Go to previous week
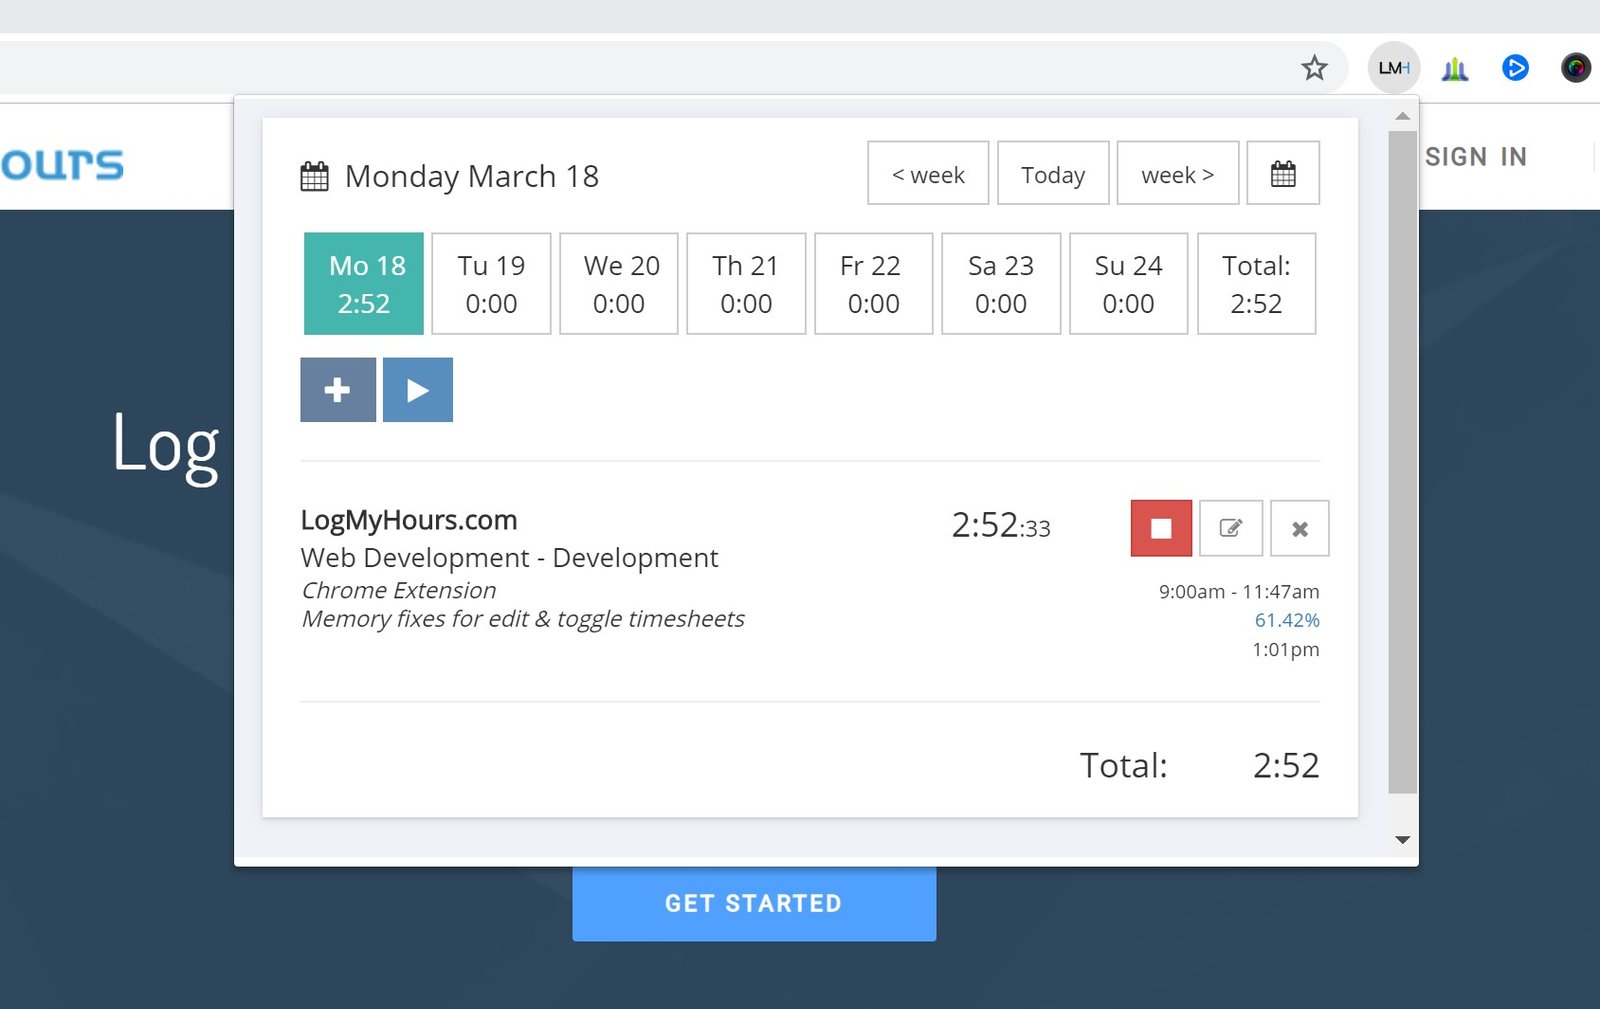The height and width of the screenshot is (1009, 1600). [928, 174]
